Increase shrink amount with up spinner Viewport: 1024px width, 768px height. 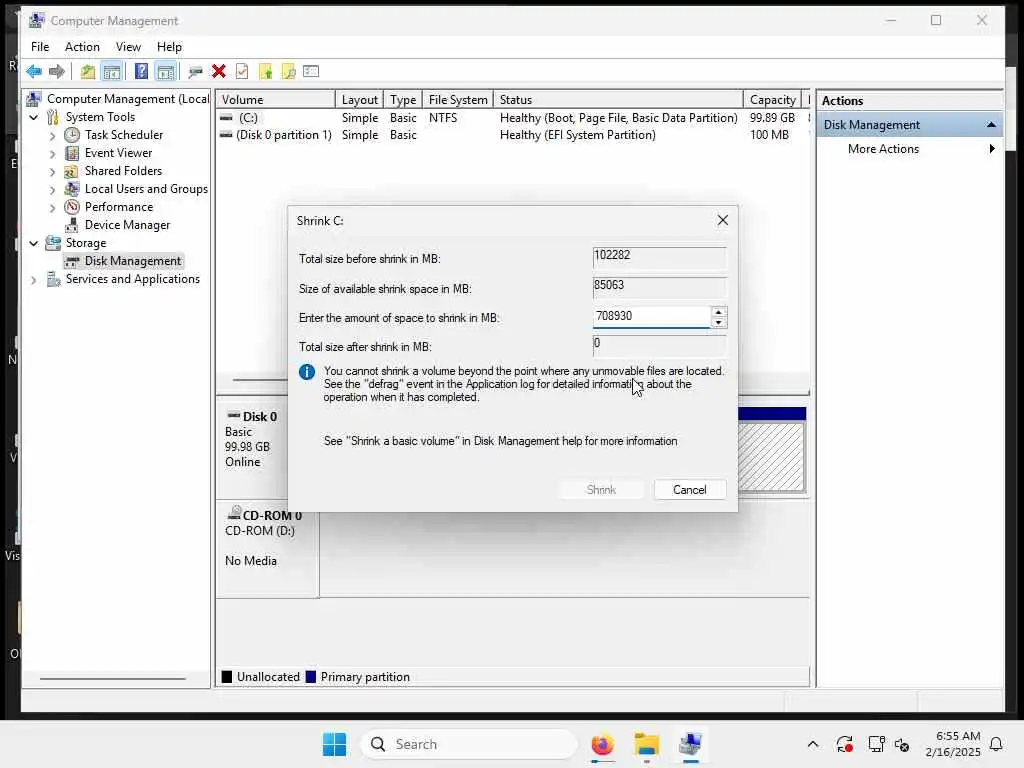[x=718, y=312]
